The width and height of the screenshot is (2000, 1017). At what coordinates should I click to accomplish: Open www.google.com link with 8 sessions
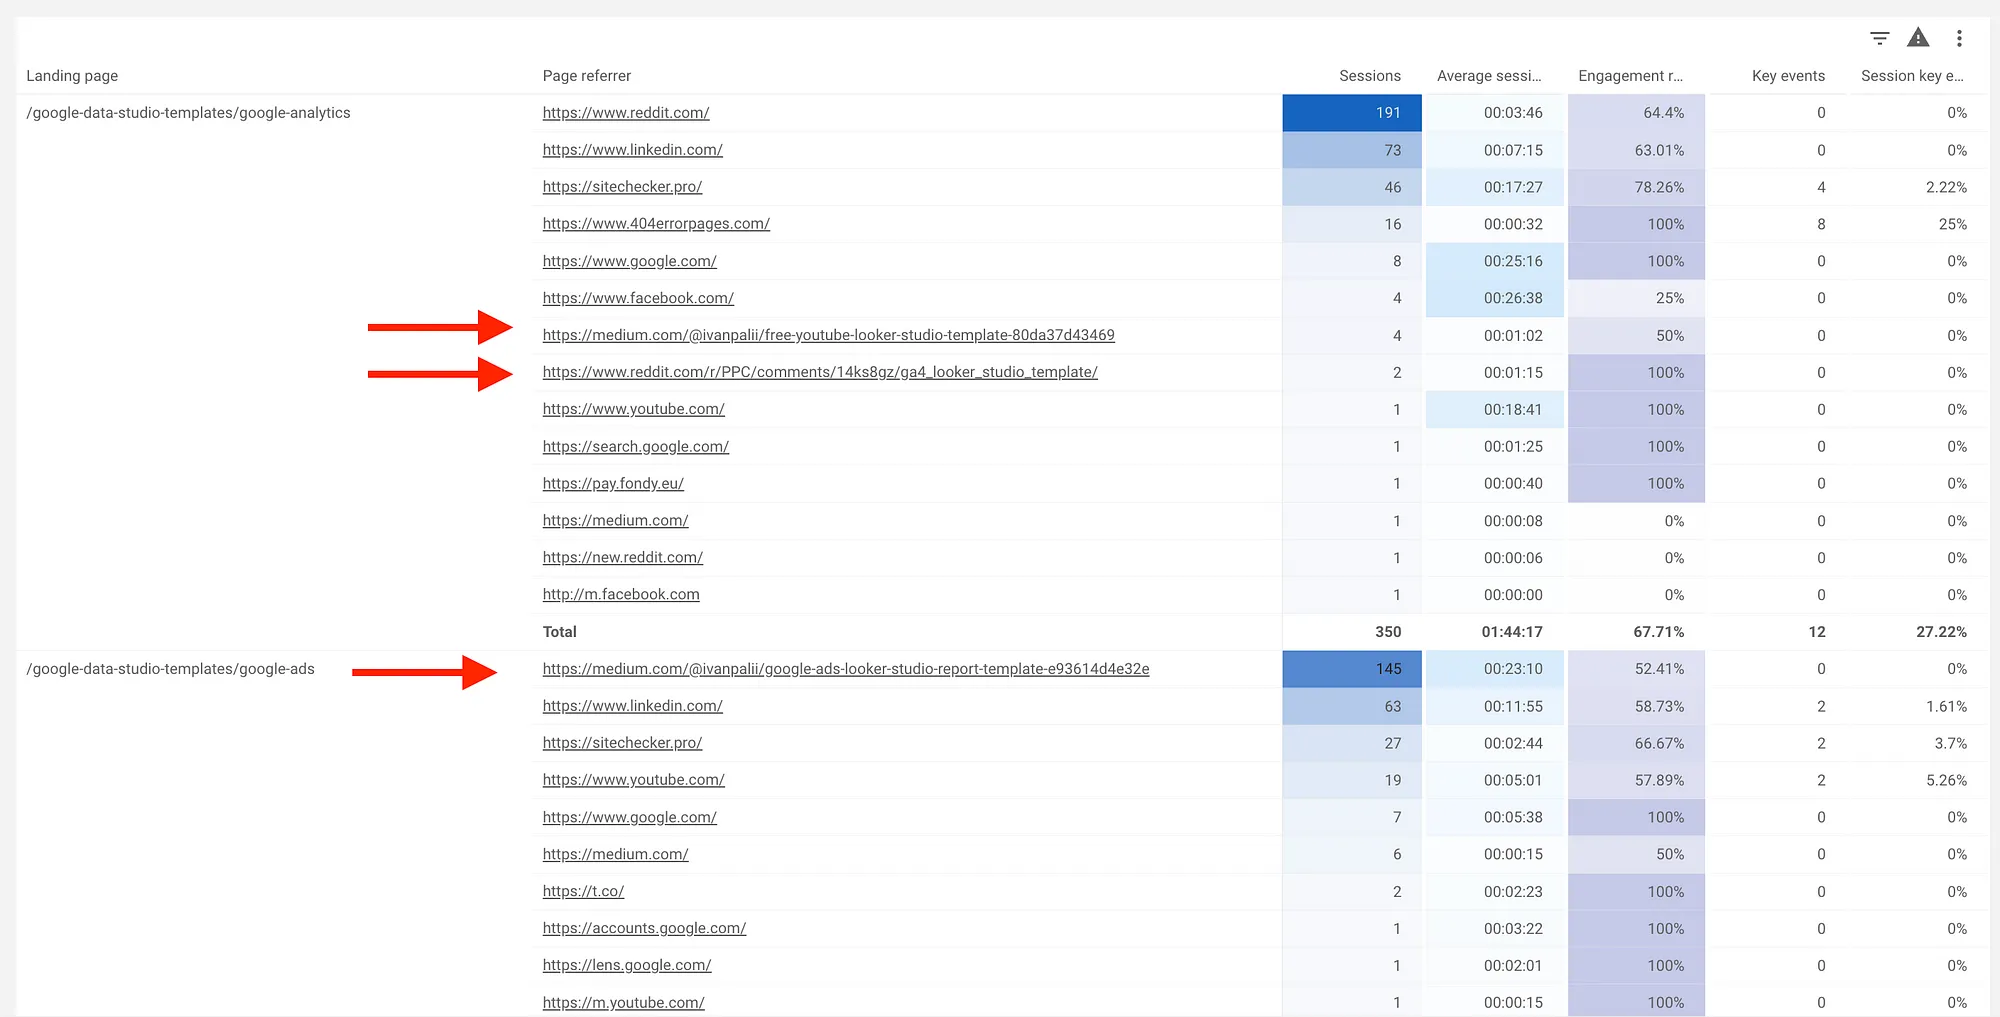click(629, 261)
